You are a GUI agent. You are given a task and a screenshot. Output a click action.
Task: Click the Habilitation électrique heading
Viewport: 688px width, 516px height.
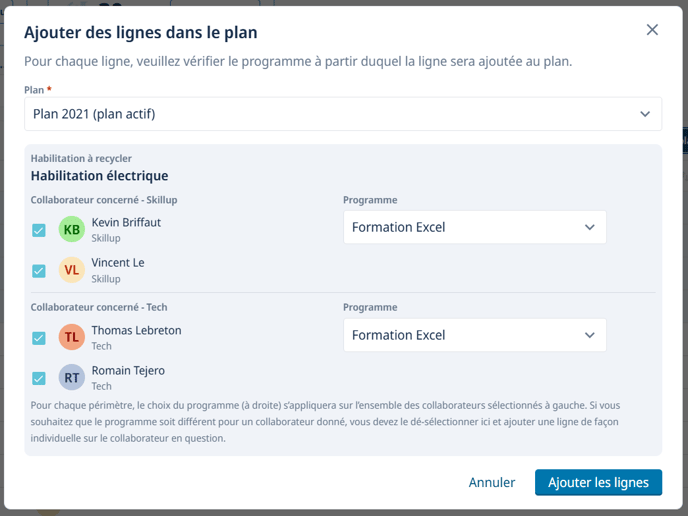pyautogui.click(x=99, y=176)
